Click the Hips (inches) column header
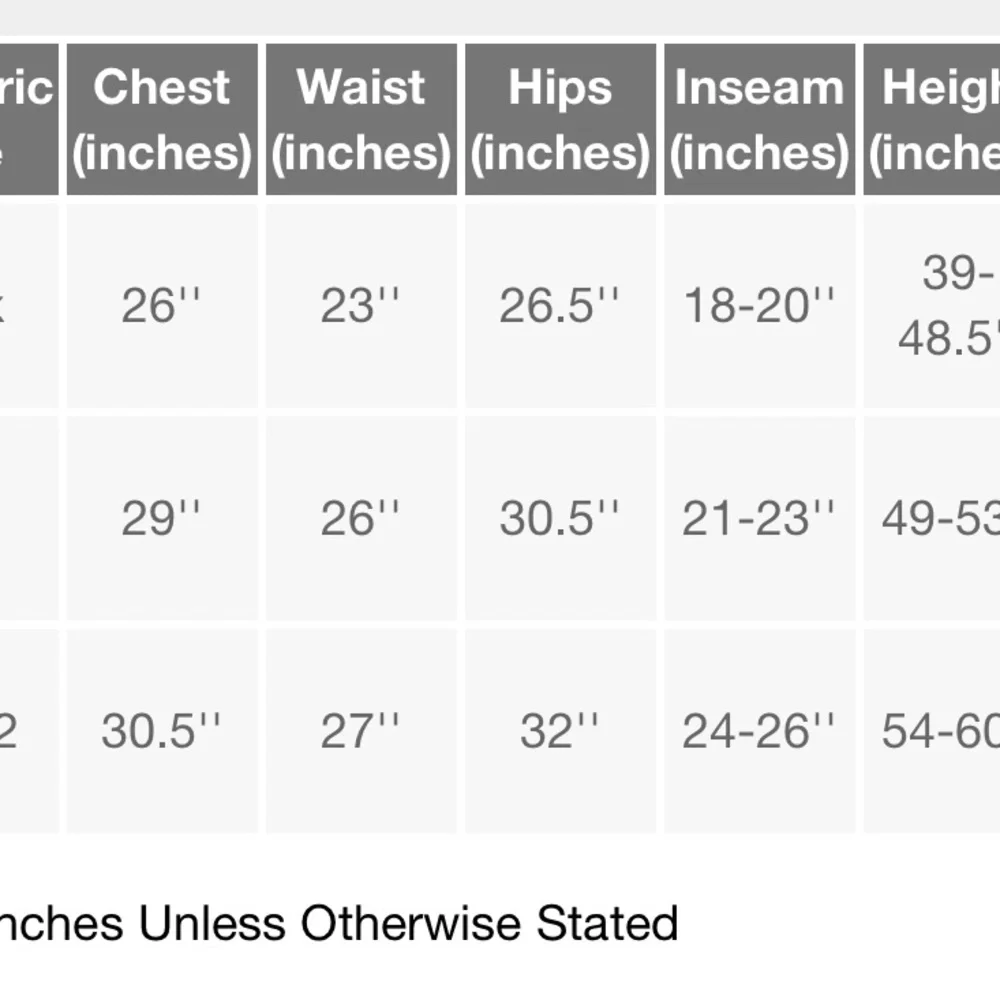The height and width of the screenshot is (1000, 1000). click(561, 119)
